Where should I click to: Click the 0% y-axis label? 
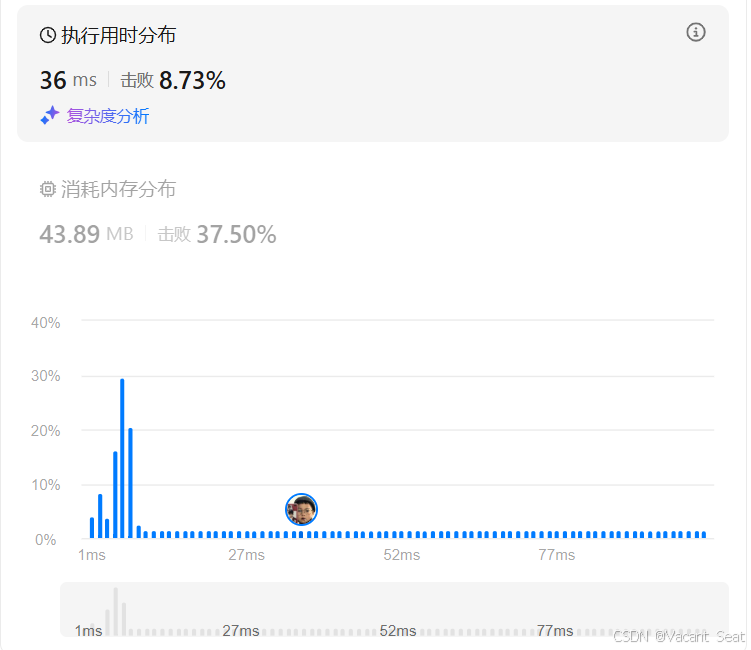(46, 540)
